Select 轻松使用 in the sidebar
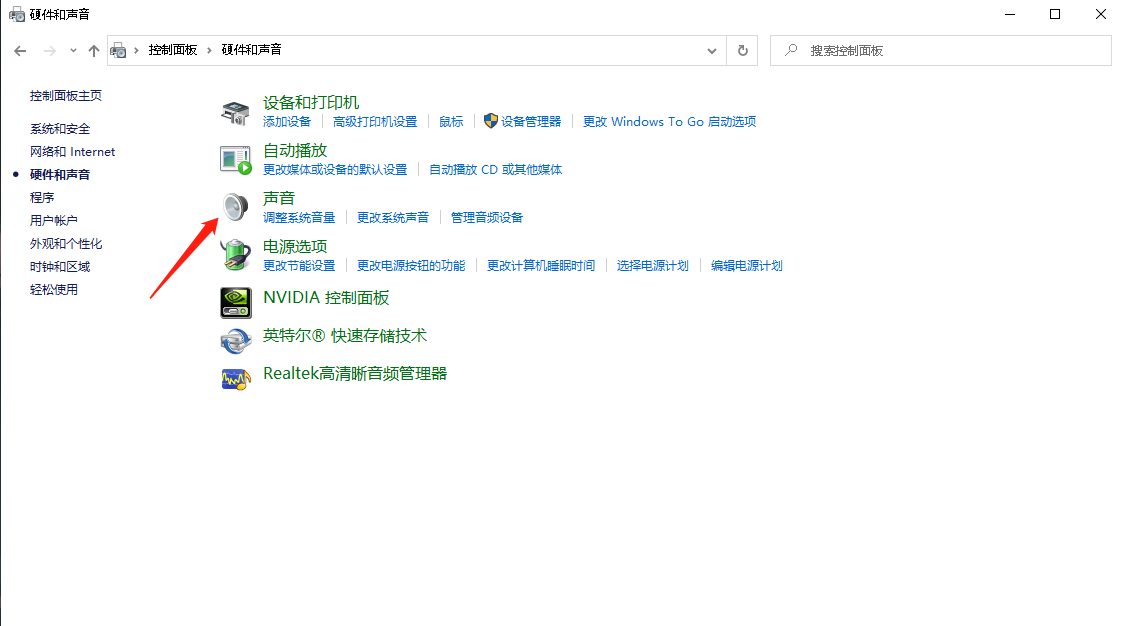 tap(54, 289)
